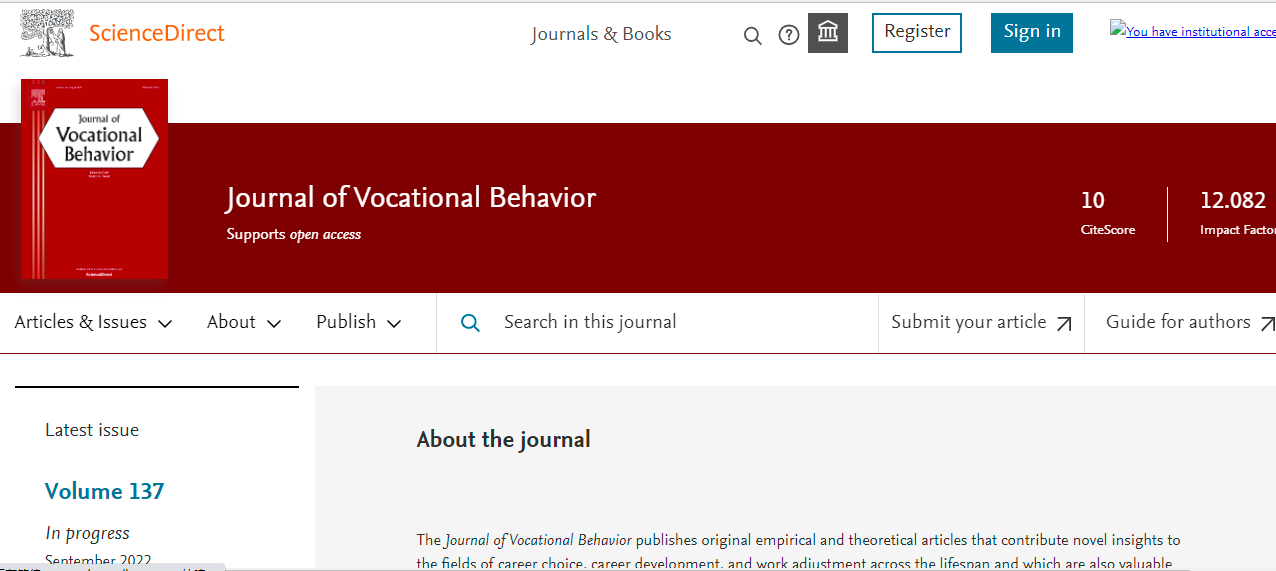
Task: Open the Volume 137 link
Action: coord(104,491)
